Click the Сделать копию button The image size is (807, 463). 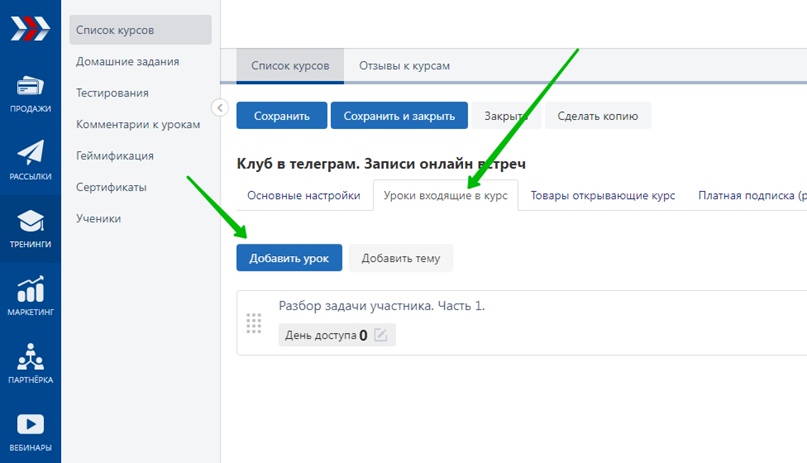598,116
